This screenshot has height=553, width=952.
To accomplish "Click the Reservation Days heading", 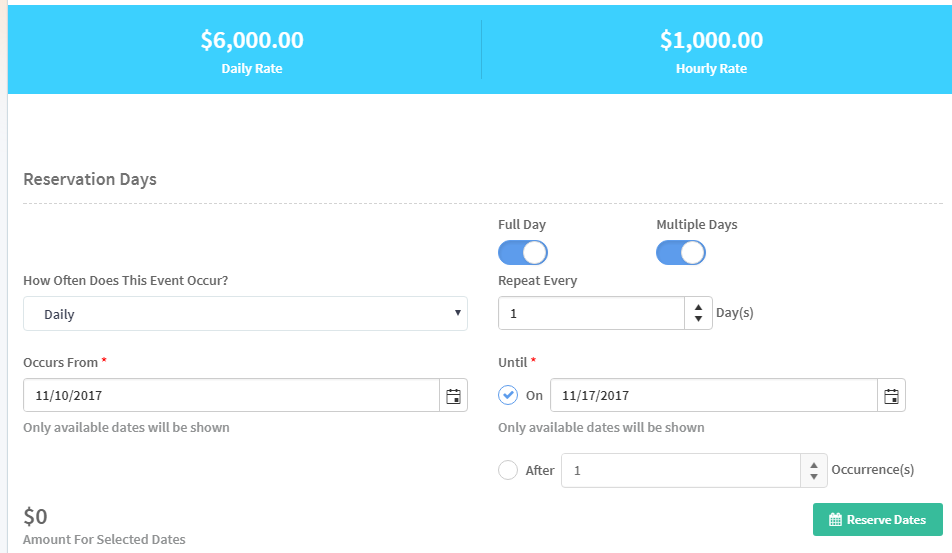I will (90, 180).
